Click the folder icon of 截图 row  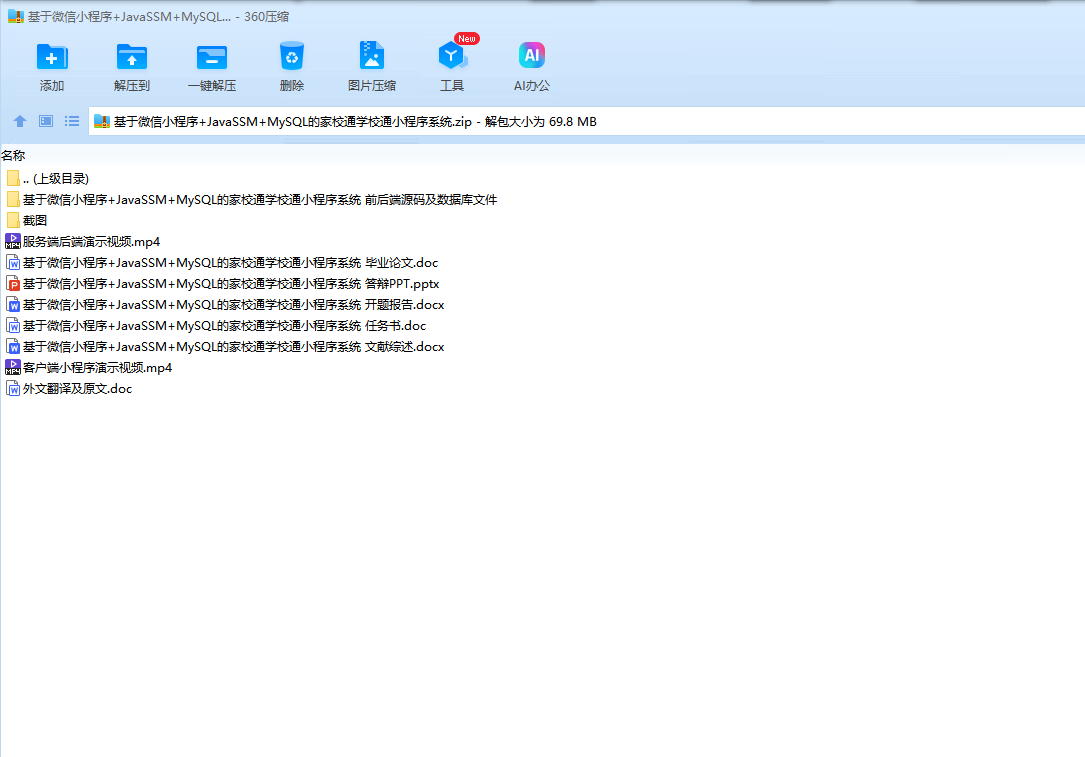(13, 221)
